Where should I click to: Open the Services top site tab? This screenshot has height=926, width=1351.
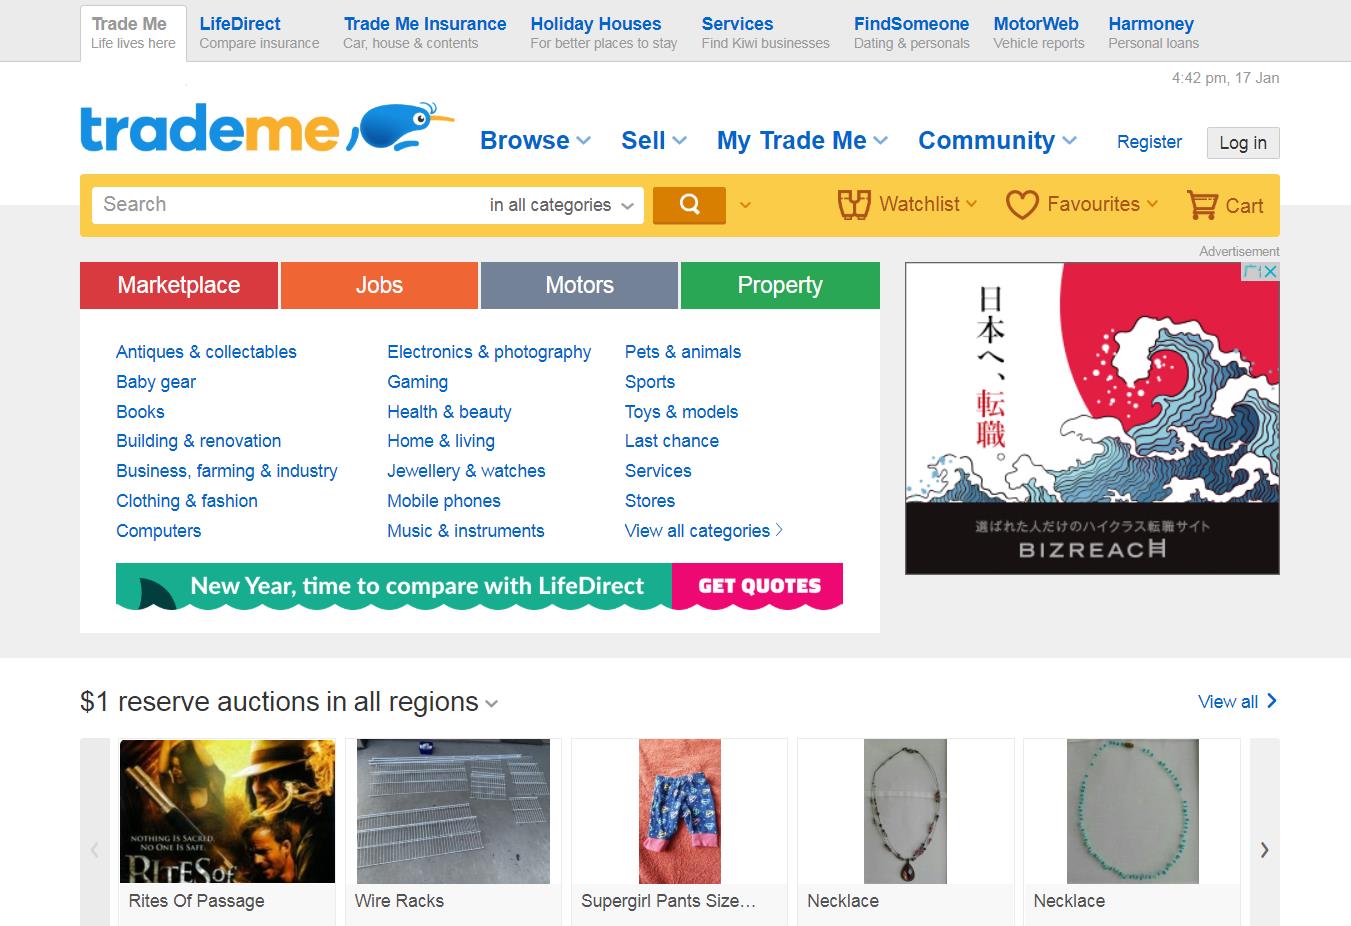coord(765,32)
